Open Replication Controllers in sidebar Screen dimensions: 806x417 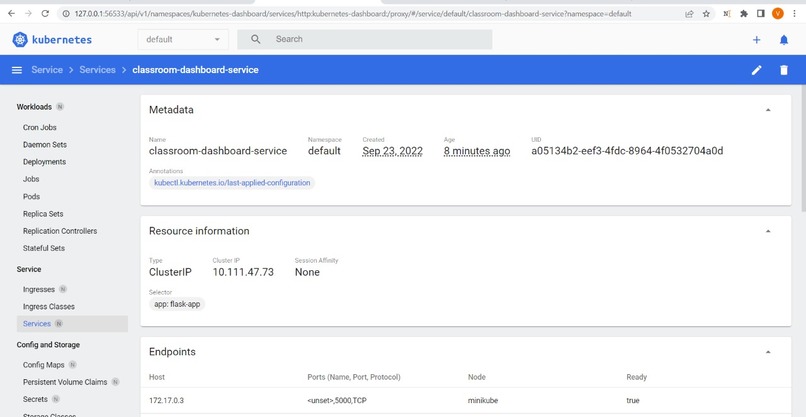(x=60, y=231)
